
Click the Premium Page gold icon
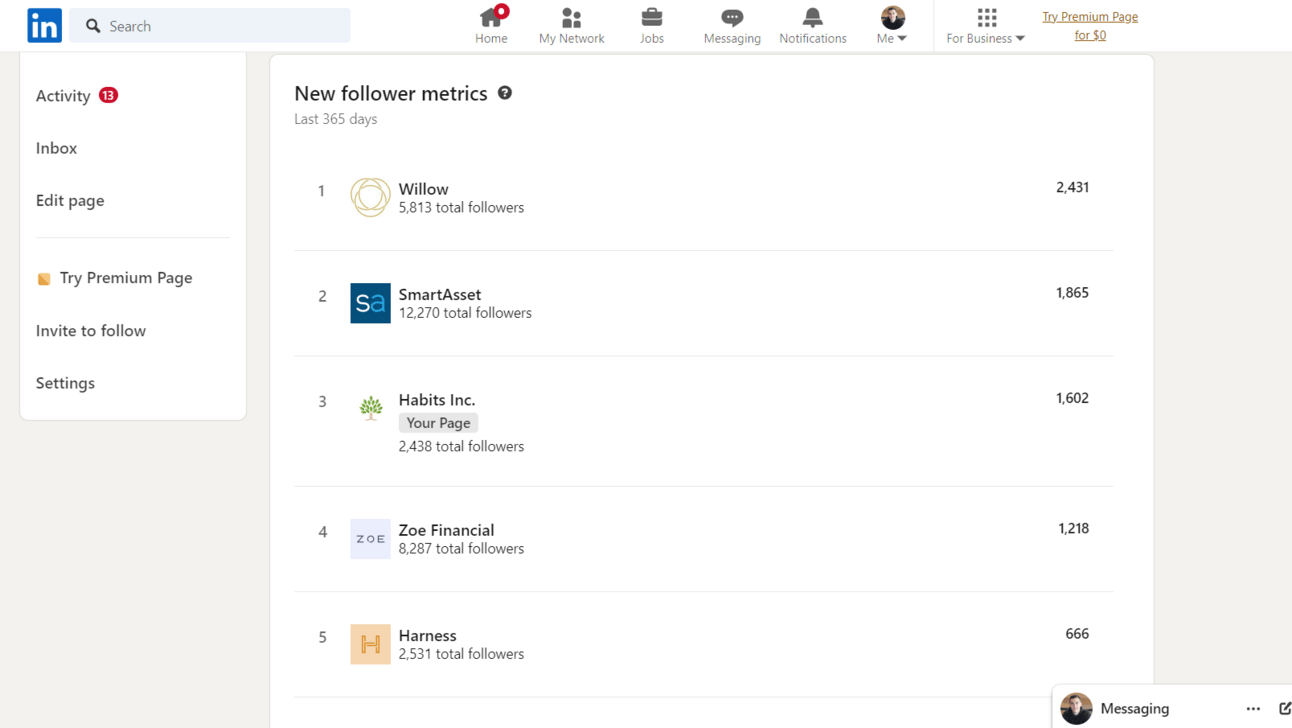[x=44, y=279]
